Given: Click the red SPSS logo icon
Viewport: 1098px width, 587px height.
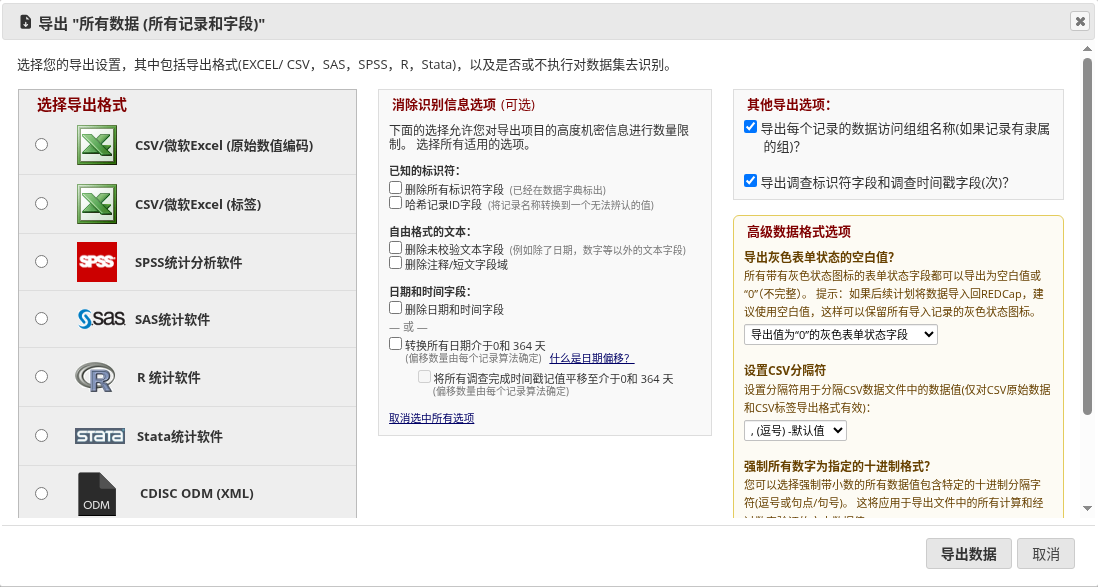Looking at the screenshot, I should 97,262.
